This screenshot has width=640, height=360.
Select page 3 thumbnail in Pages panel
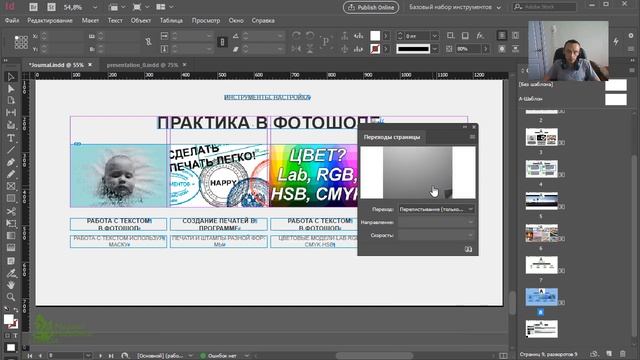542,137
